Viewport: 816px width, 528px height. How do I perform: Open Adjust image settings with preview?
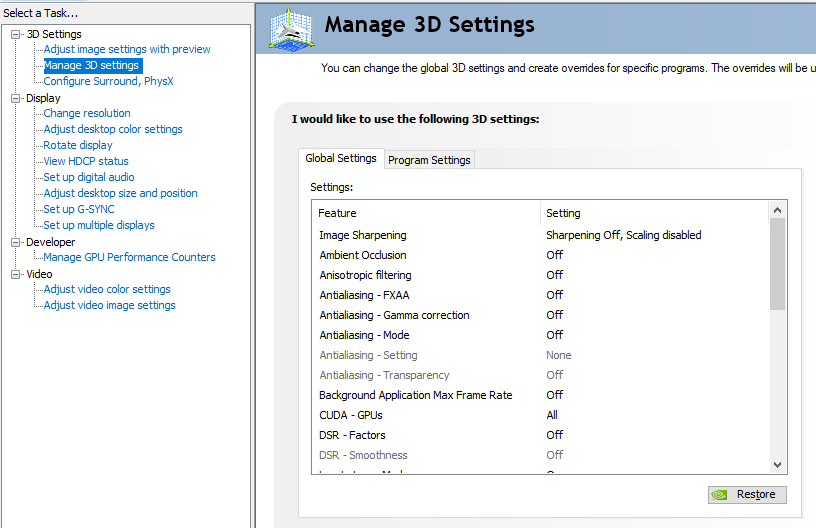point(127,49)
